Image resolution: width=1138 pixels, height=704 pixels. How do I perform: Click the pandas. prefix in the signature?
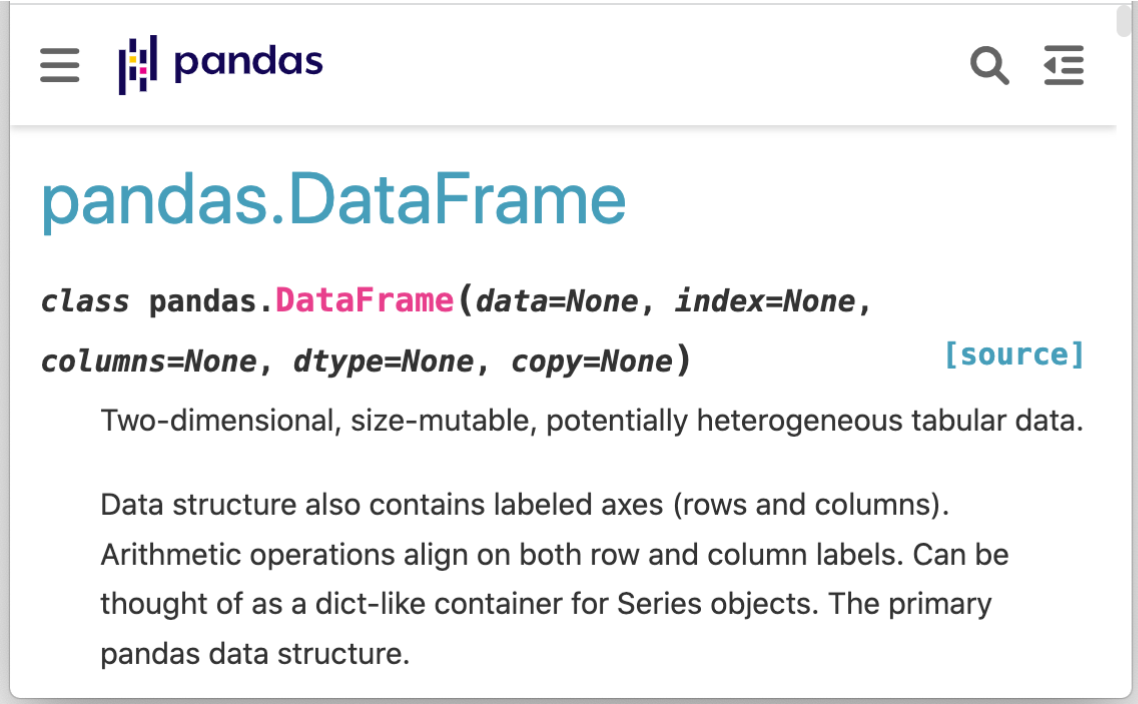click(211, 301)
